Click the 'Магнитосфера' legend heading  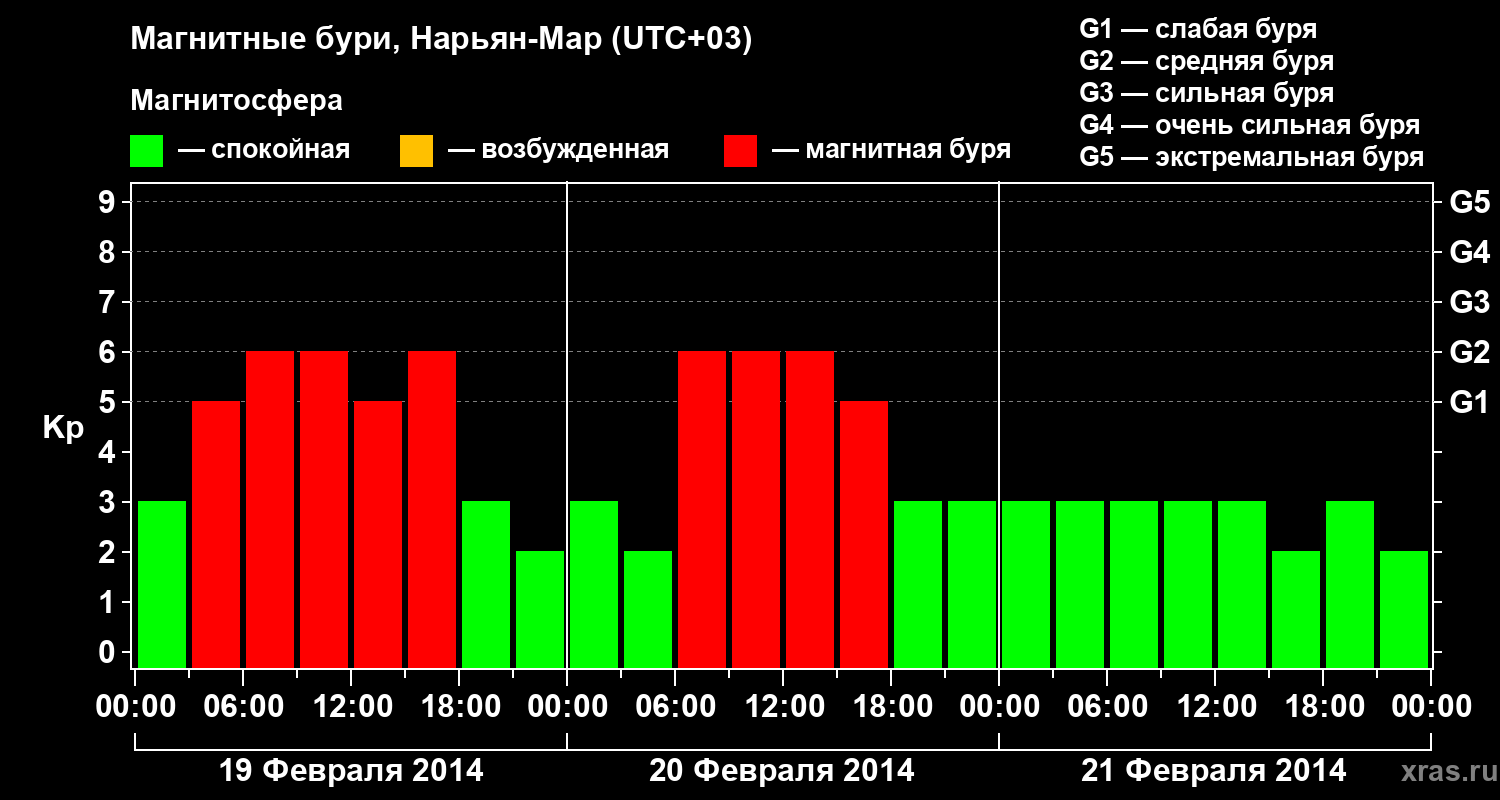[x=237, y=101]
